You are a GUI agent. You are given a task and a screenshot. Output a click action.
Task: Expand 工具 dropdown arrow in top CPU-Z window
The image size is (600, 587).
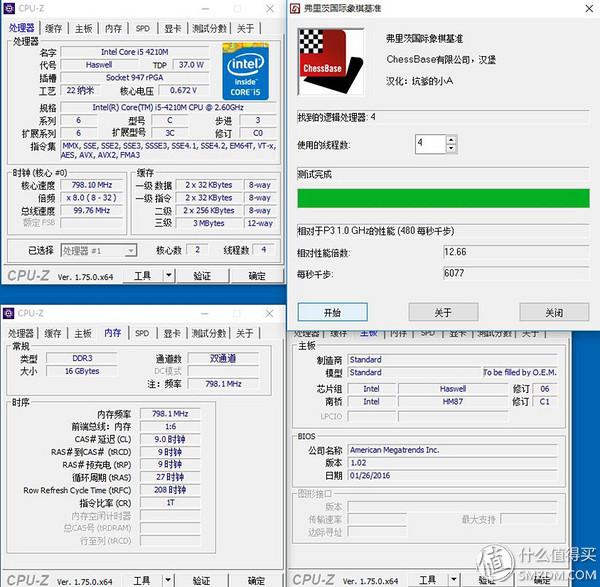(x=169, y=276)
